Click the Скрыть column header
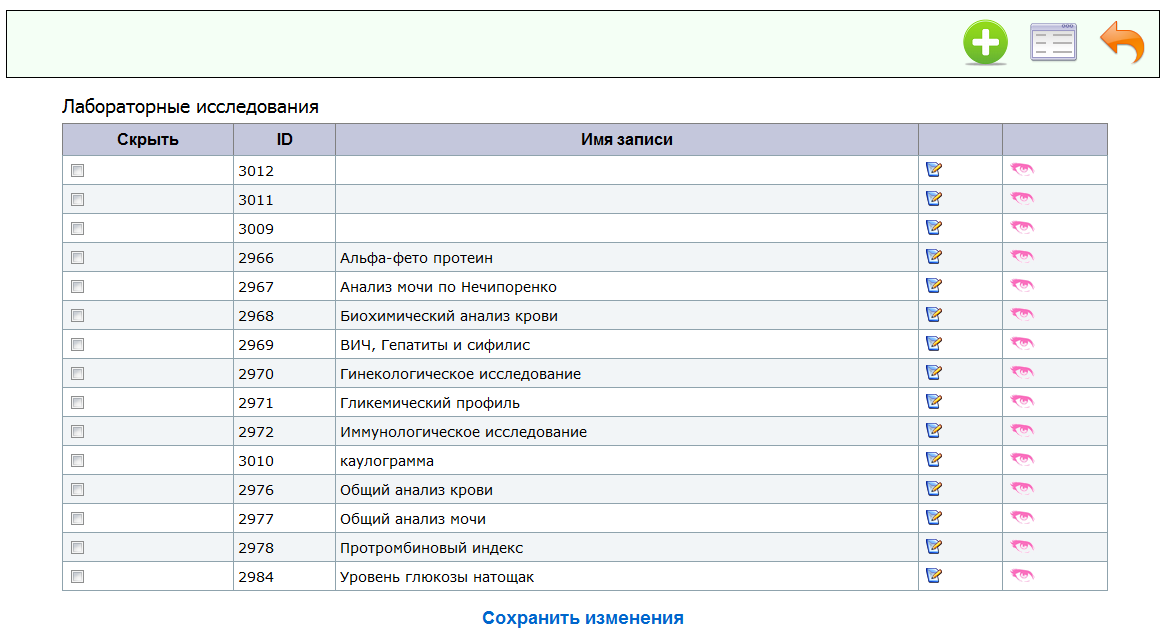 pos(147,140)
